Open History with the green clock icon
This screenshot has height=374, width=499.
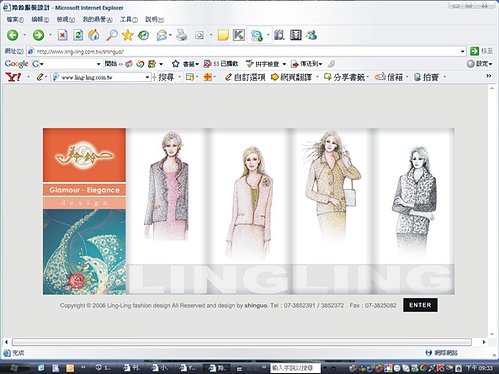[143, 35]
